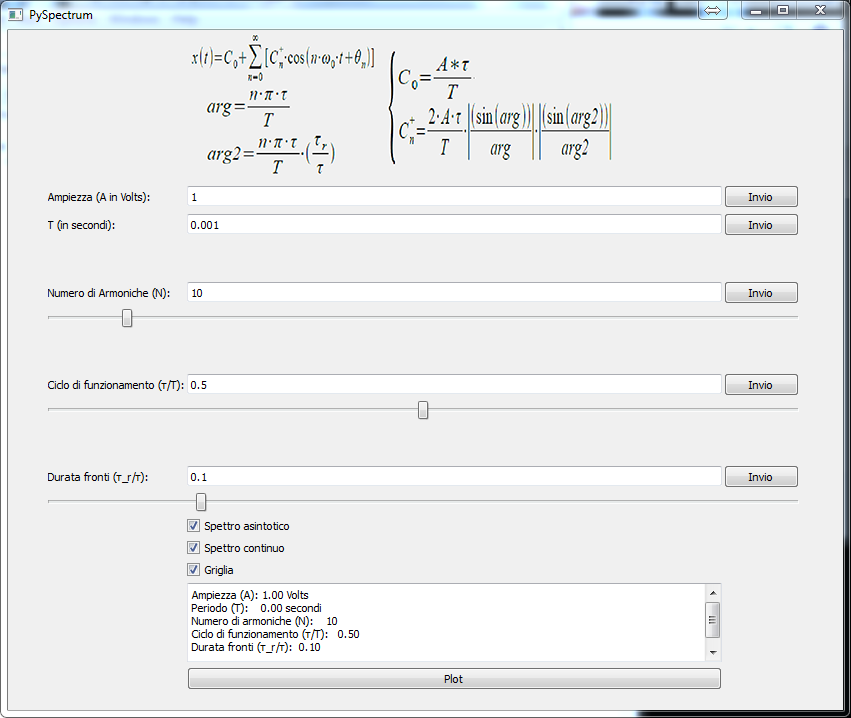Select the Durata fronti slider handle
Viewport: 851px width, 718px height.
point(200,502)
